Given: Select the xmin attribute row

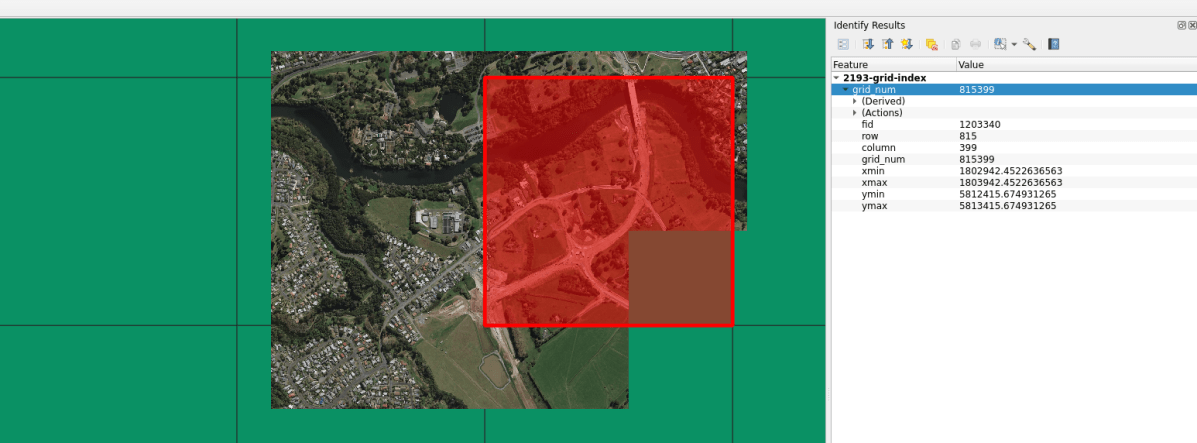Looking at the screenshot, I should 873,171.
